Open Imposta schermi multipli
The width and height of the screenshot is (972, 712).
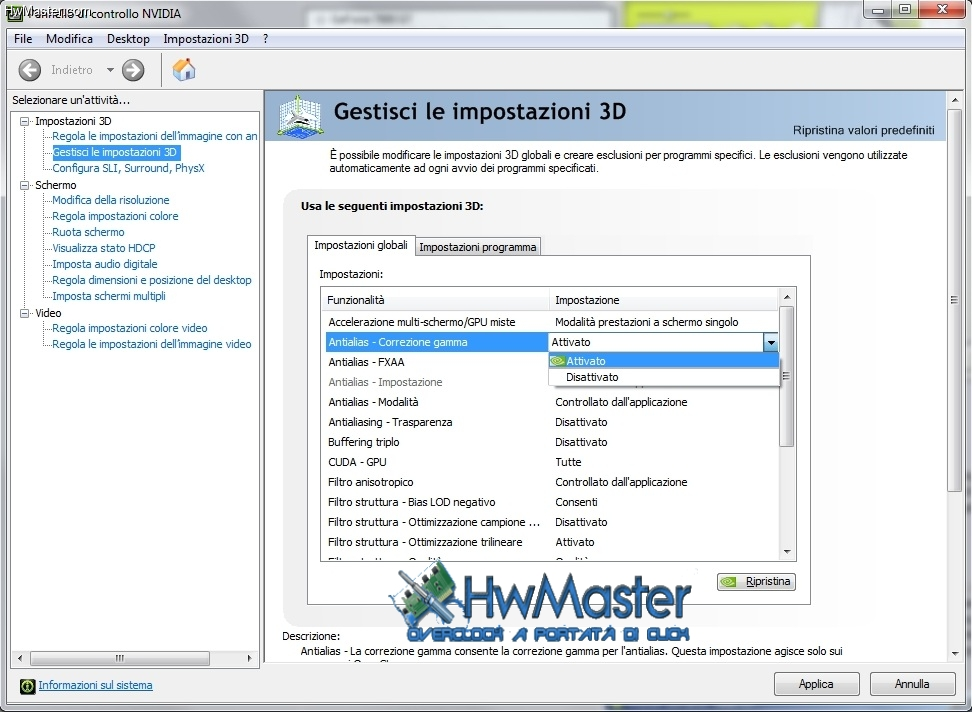(109, 297)
